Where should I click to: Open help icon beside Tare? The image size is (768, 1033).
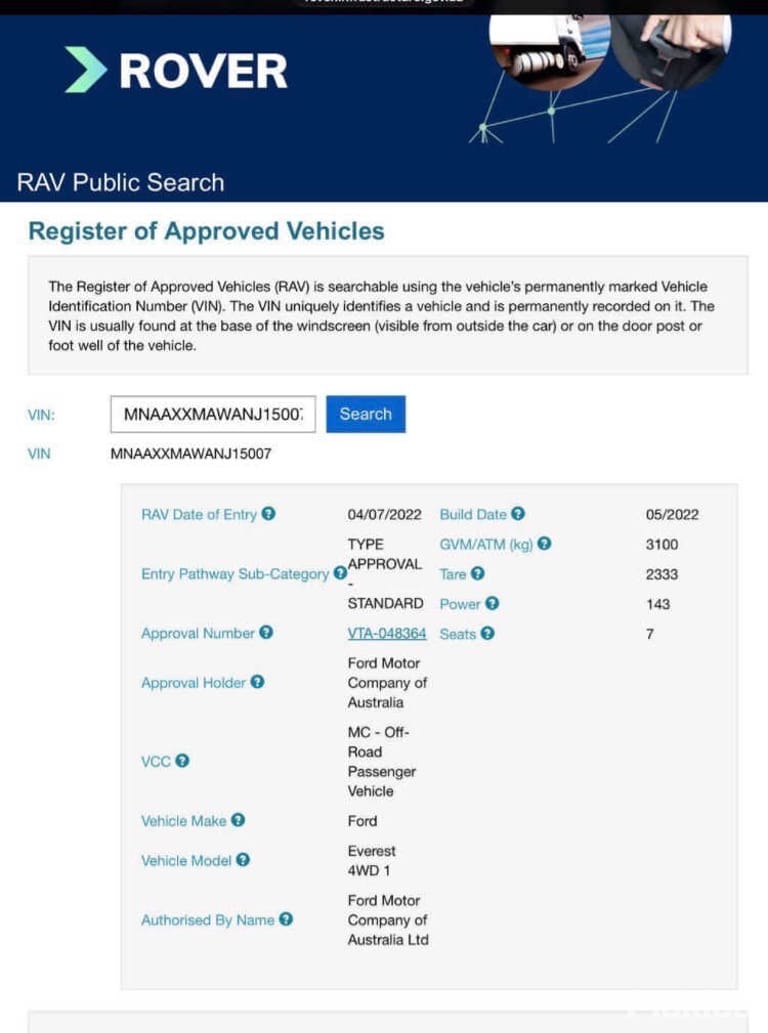click(x=478, y=574)
